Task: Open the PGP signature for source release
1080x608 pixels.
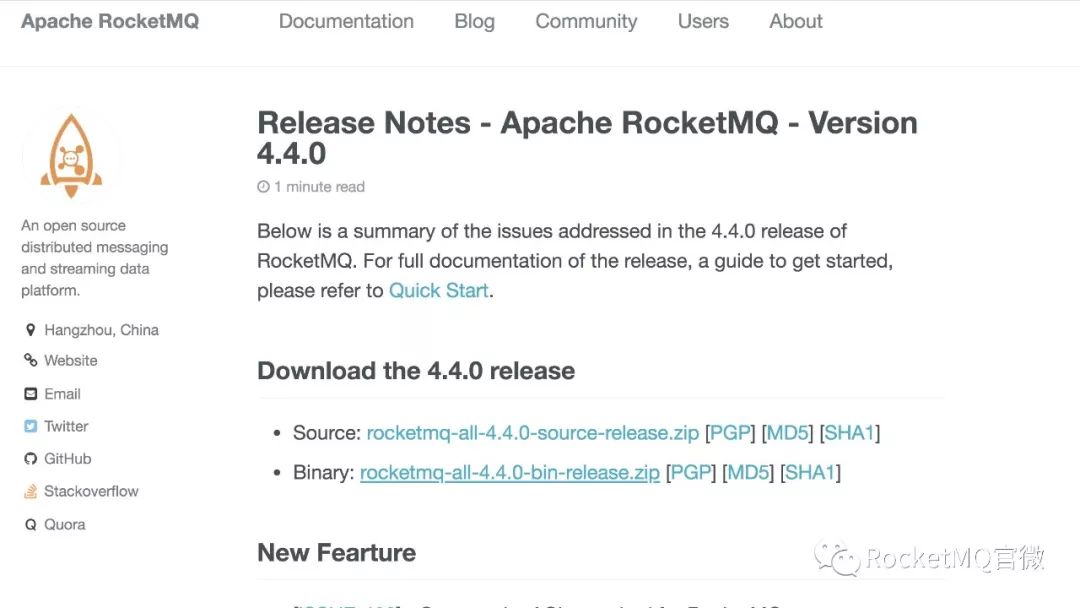Action: click(x=728, y=433)
